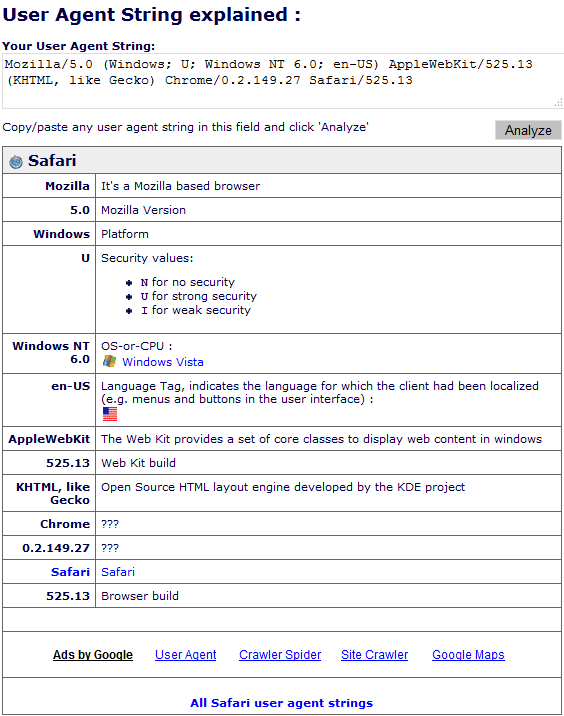Click the 'Your User Agent String:' label
The height and width of the screenshot is (716, 564).
[79, 46]
